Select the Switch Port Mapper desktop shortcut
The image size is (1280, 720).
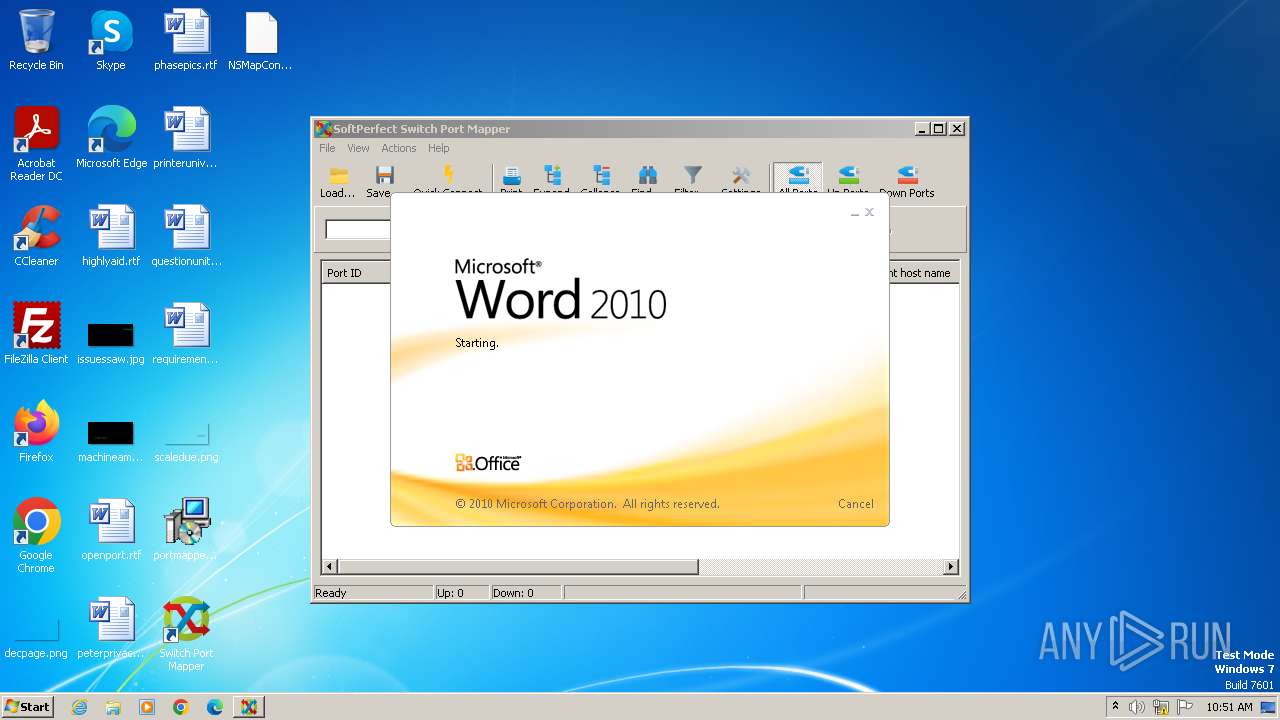point(186,634)
